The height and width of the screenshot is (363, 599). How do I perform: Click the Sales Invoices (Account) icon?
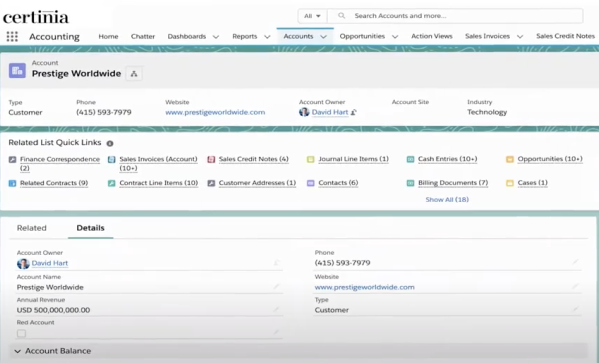pyautogui.click(x=112, y=159)
